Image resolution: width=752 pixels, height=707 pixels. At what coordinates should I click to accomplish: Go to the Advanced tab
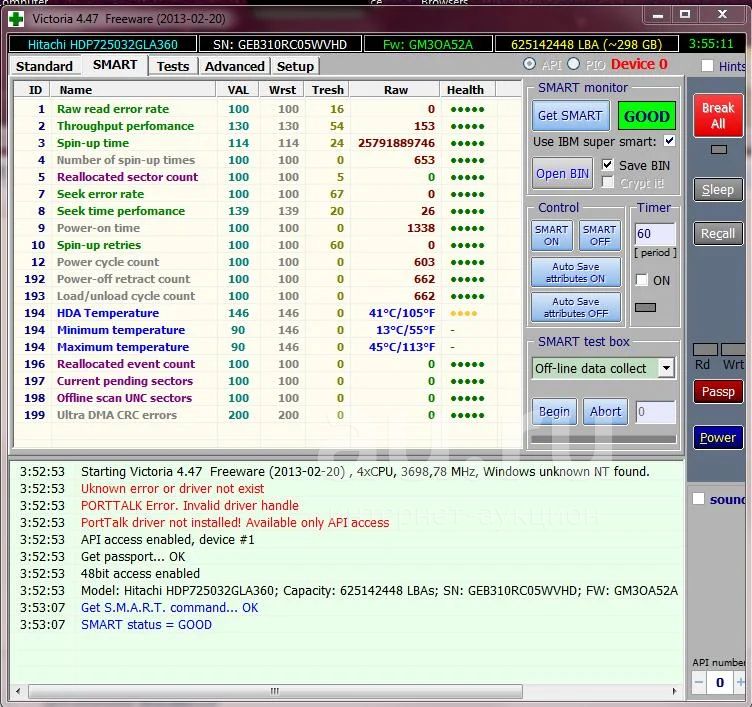[235, 66]
